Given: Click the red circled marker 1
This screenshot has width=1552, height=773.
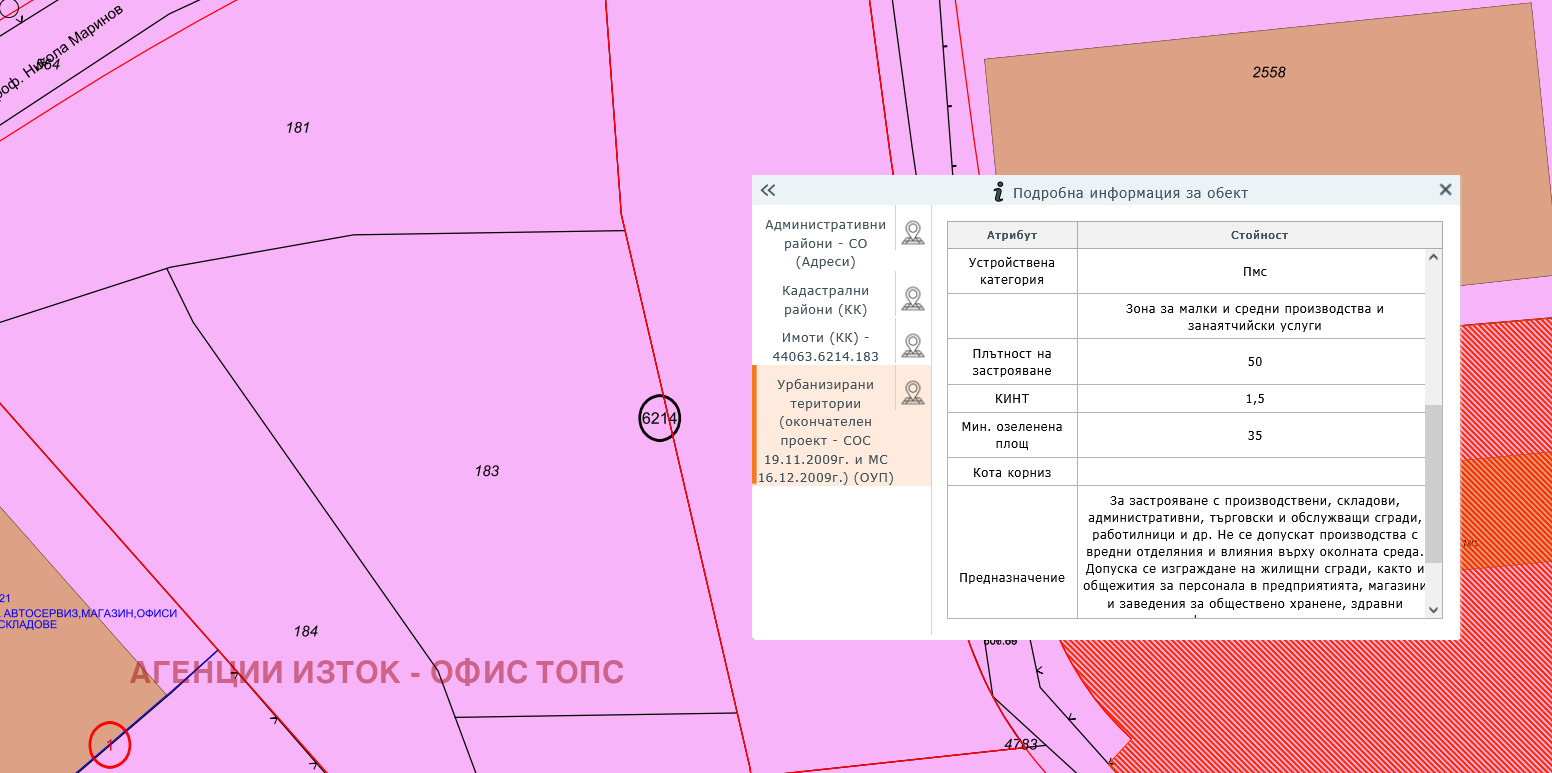Looking at the screenshot, I should tap(110, 744).
